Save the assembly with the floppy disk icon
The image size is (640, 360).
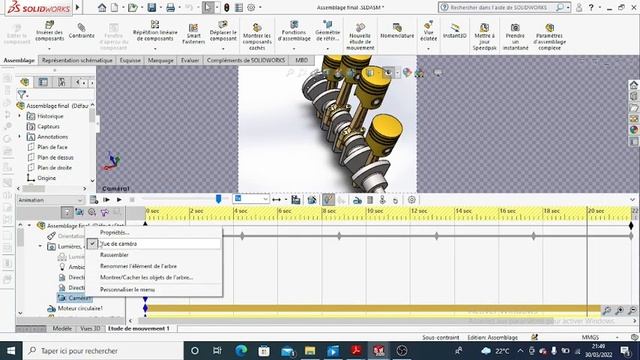pyautogui.click(x=151, y=7)
